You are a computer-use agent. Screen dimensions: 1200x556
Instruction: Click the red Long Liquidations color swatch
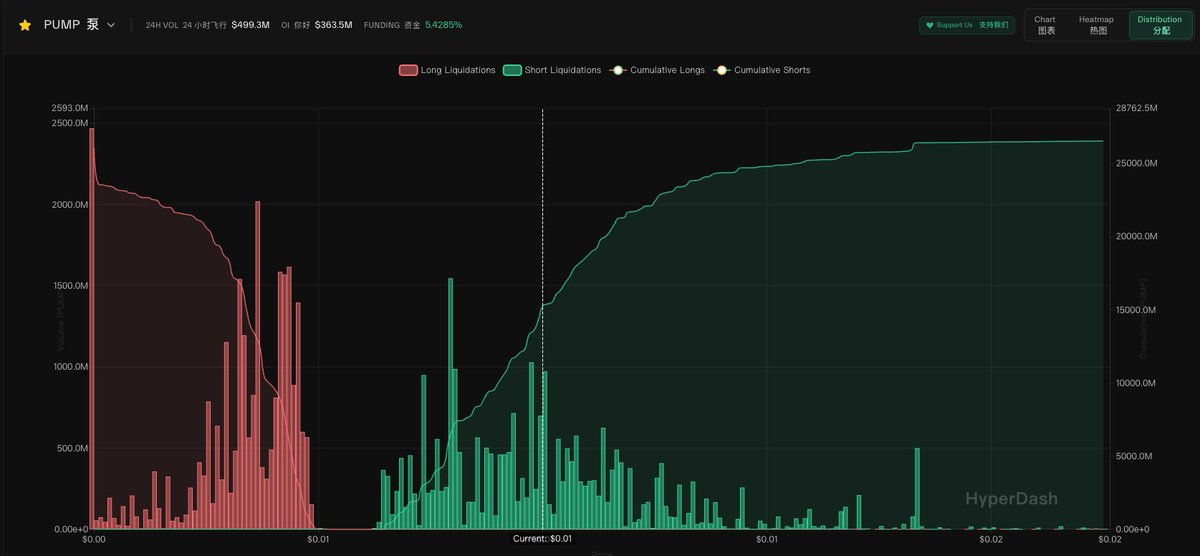408,70
